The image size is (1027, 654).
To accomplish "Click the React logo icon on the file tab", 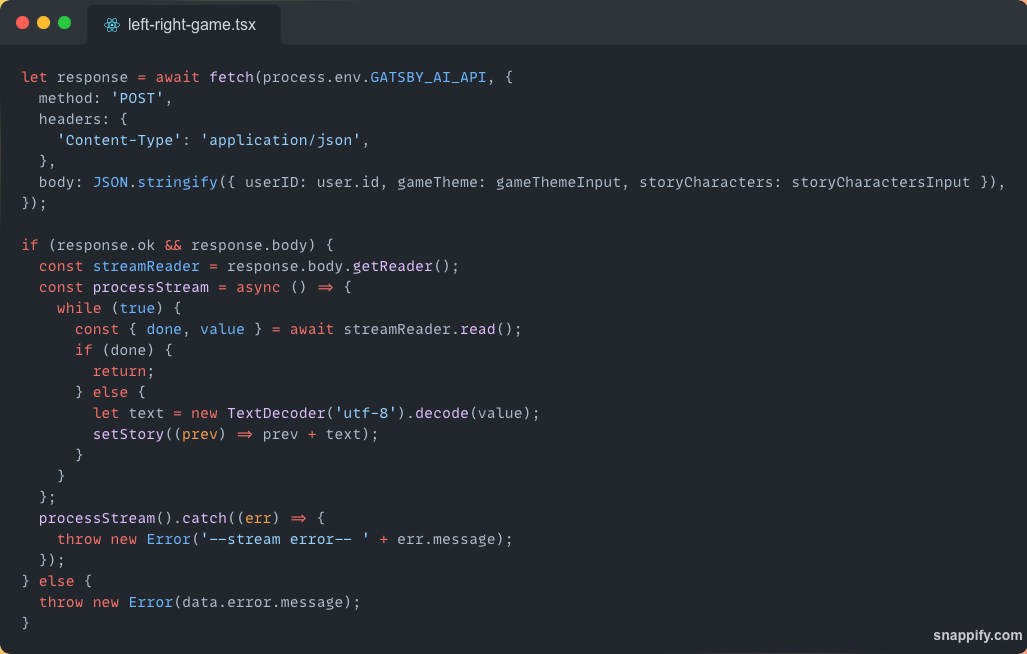I will (111, 24).
